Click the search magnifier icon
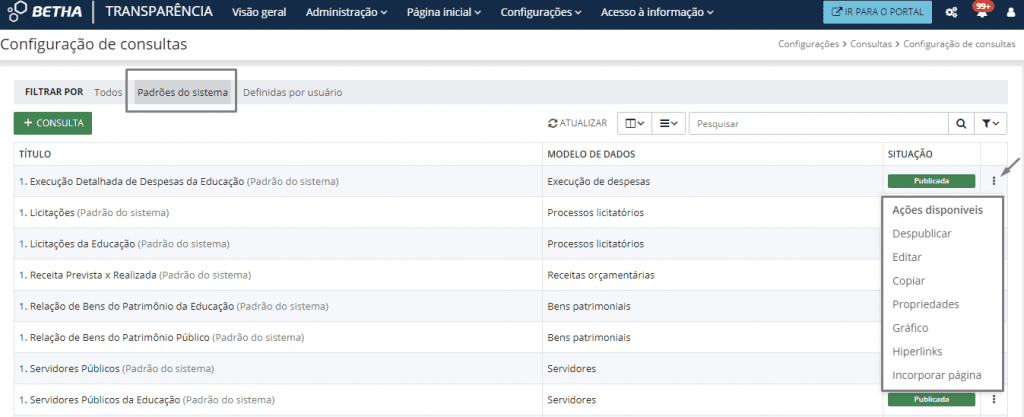The height and width of the screenshot is (417, 1024). click(961, 123)
